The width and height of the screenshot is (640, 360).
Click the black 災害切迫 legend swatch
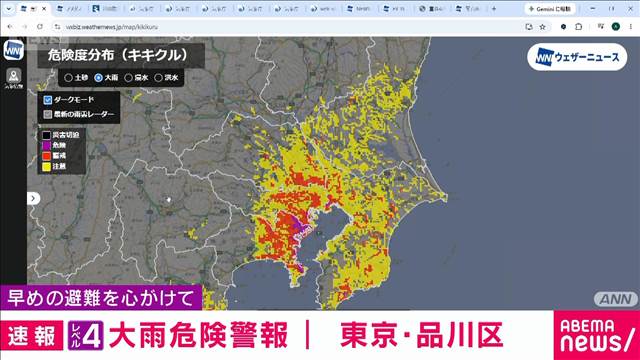(x=47, y=135)
